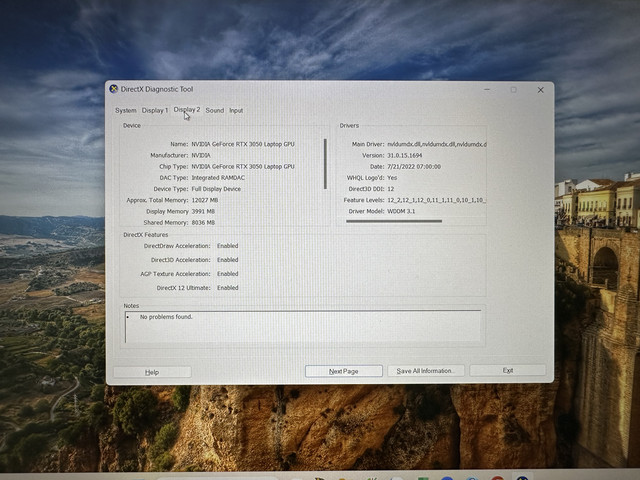Open the Display 1 tab
This screenshot has width=640, height=480.
(x=155, y=111)
